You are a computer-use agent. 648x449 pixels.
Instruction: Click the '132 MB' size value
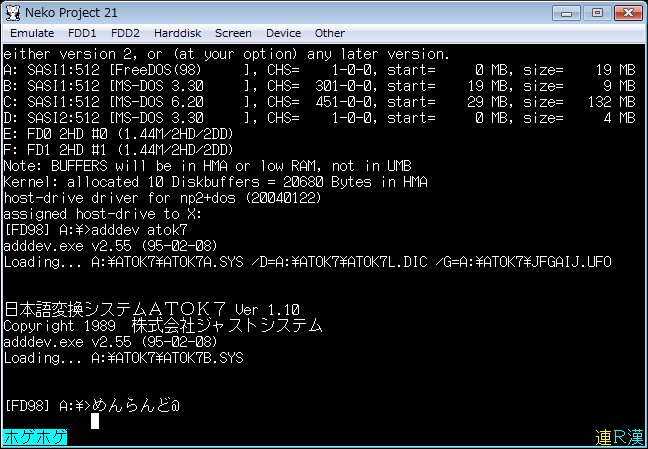tap(612, 102)
